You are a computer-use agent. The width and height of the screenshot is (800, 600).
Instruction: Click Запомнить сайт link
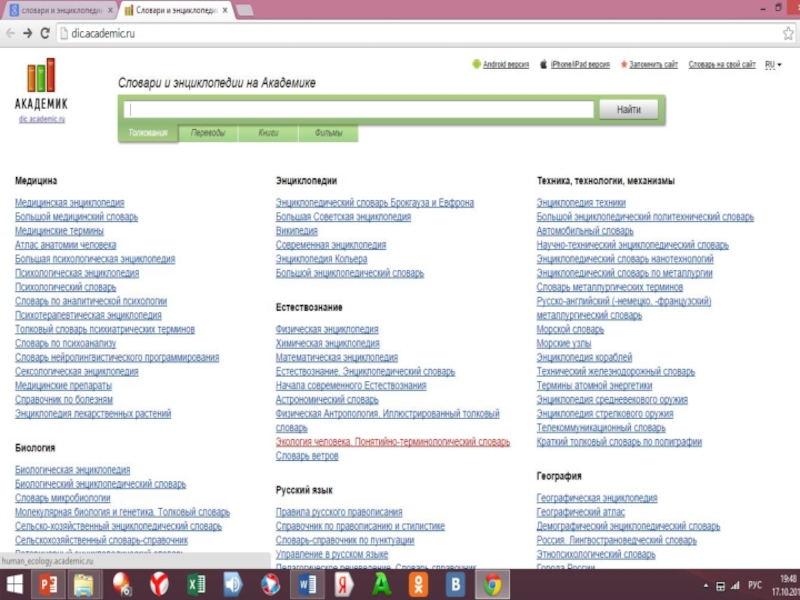pos(653,64)
